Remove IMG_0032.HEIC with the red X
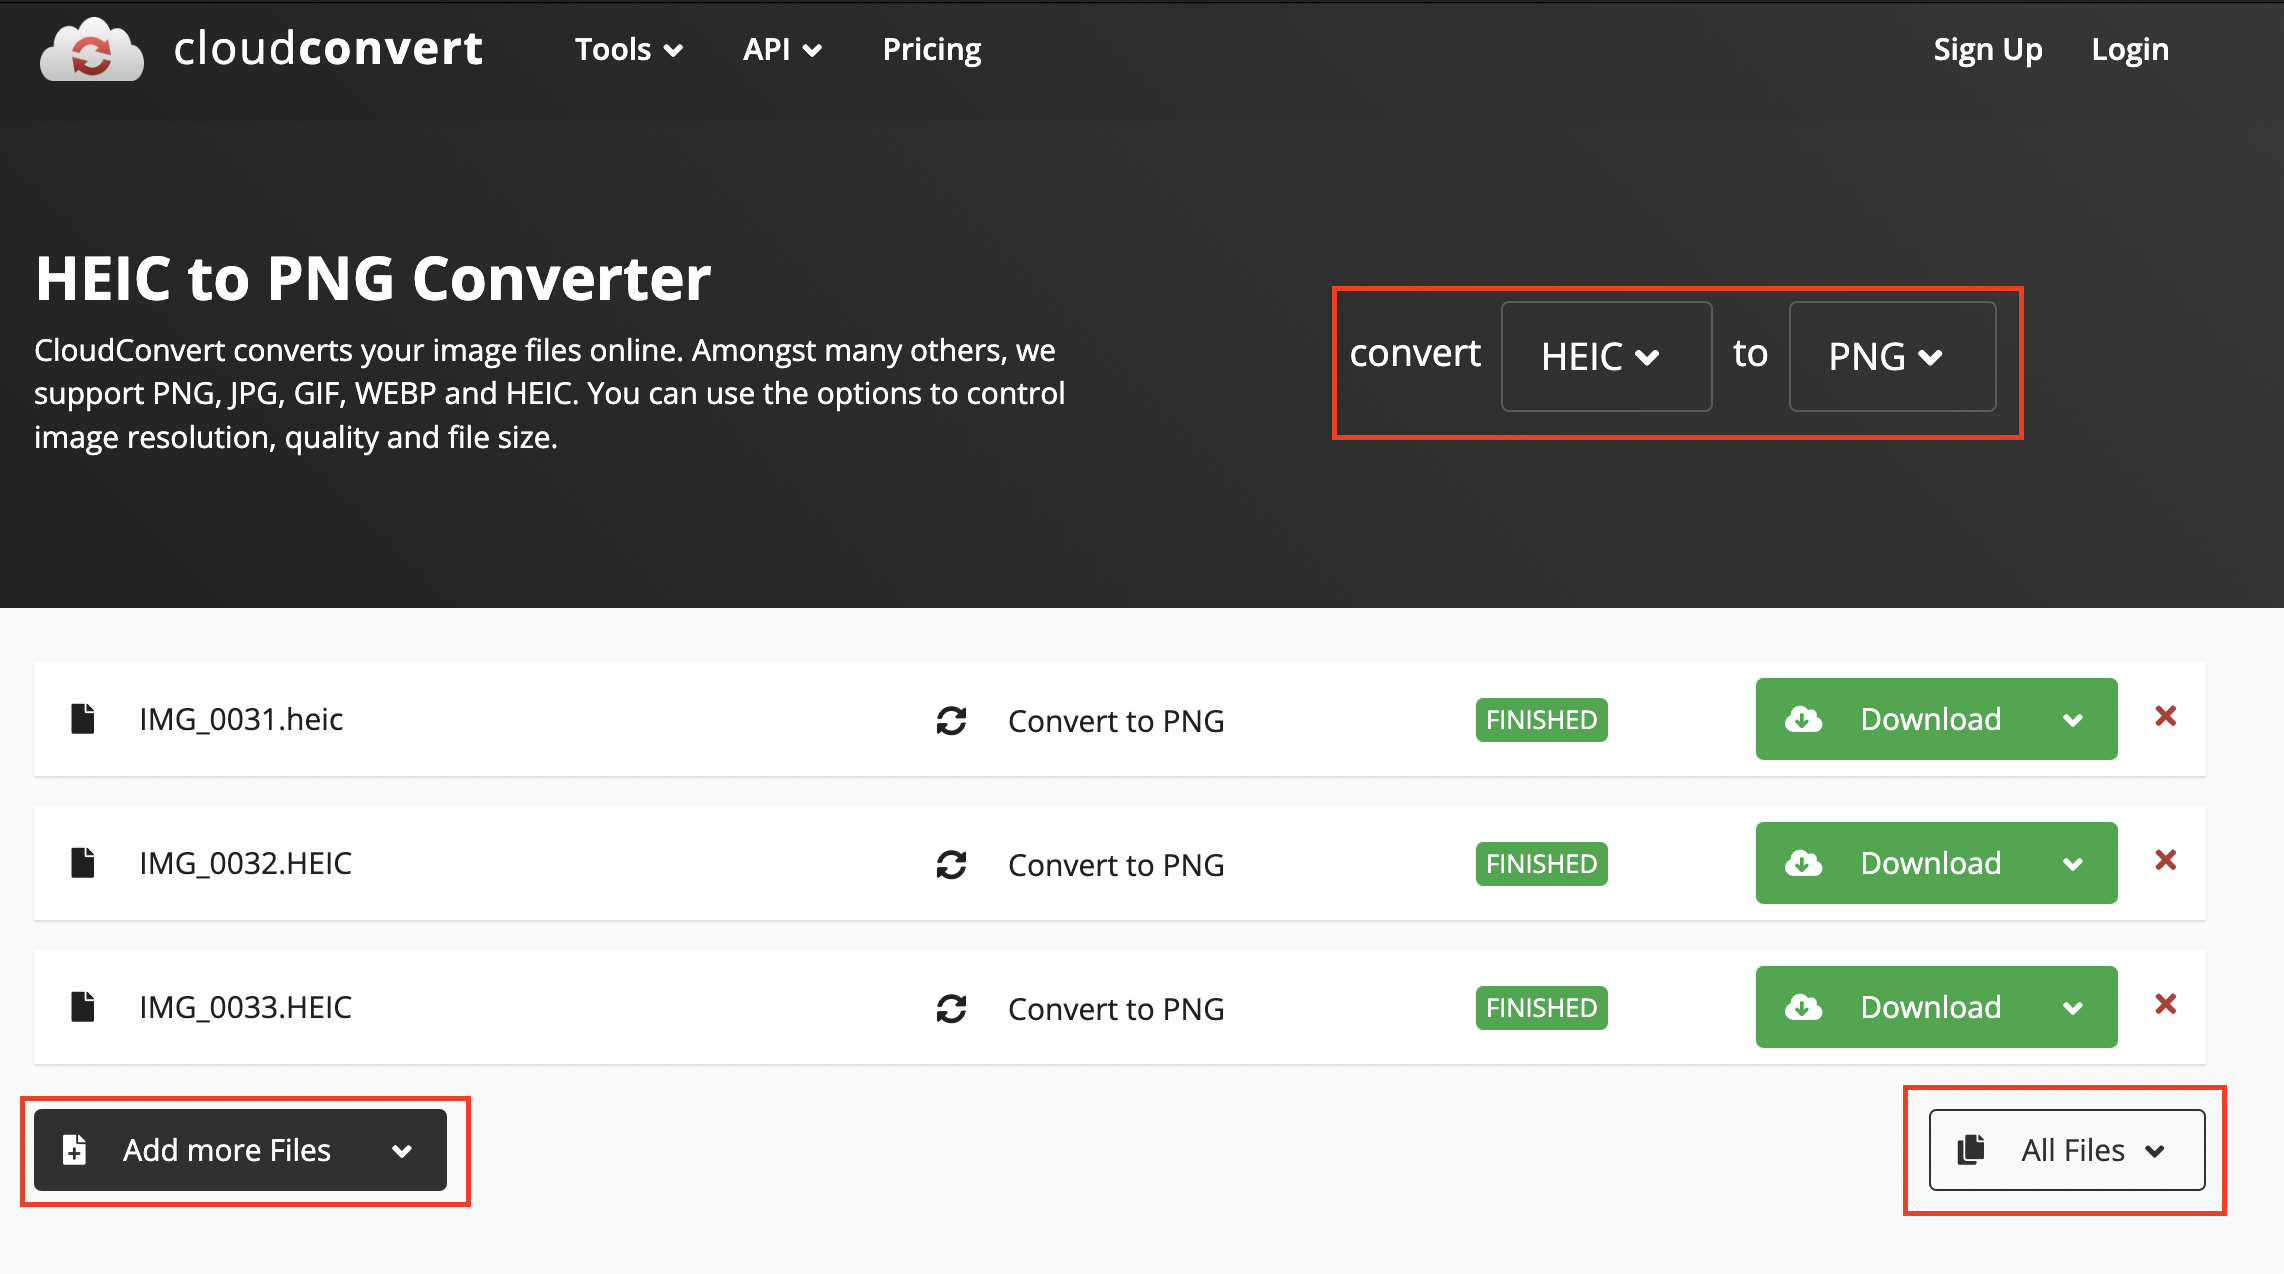 click(2166, 860)
